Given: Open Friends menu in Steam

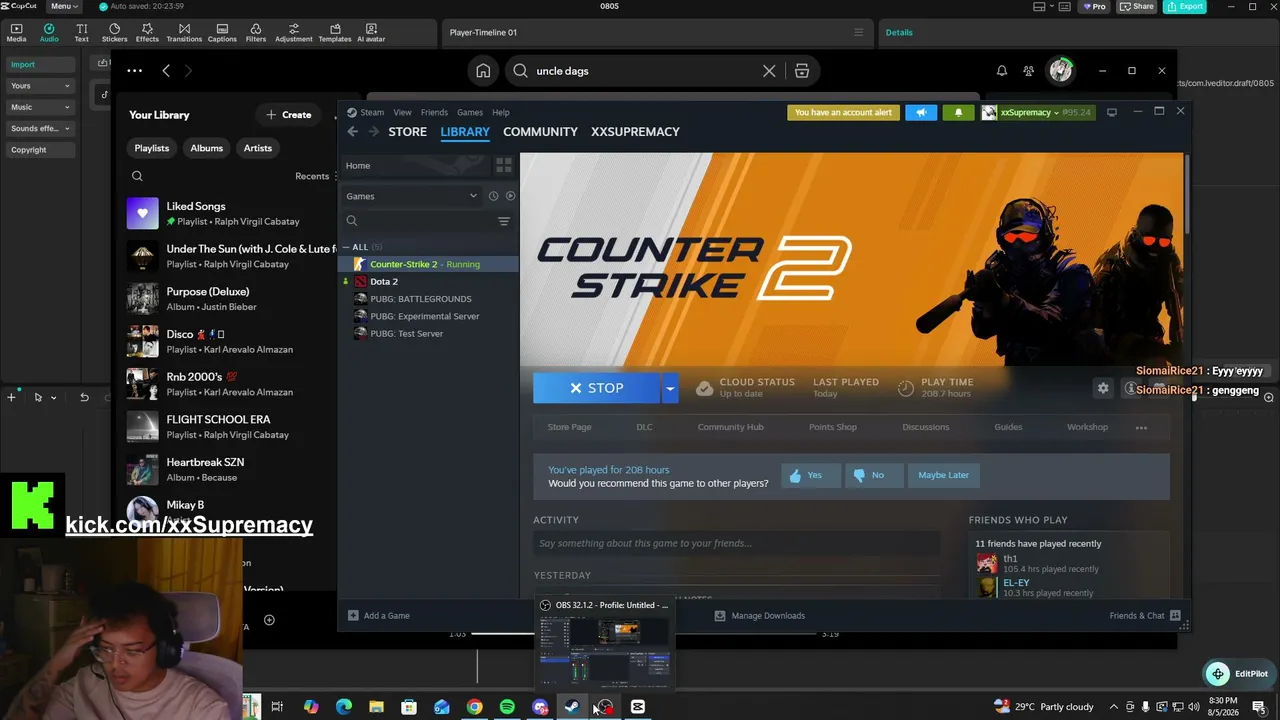Looking at the screenshot, I should click(434, 112).
